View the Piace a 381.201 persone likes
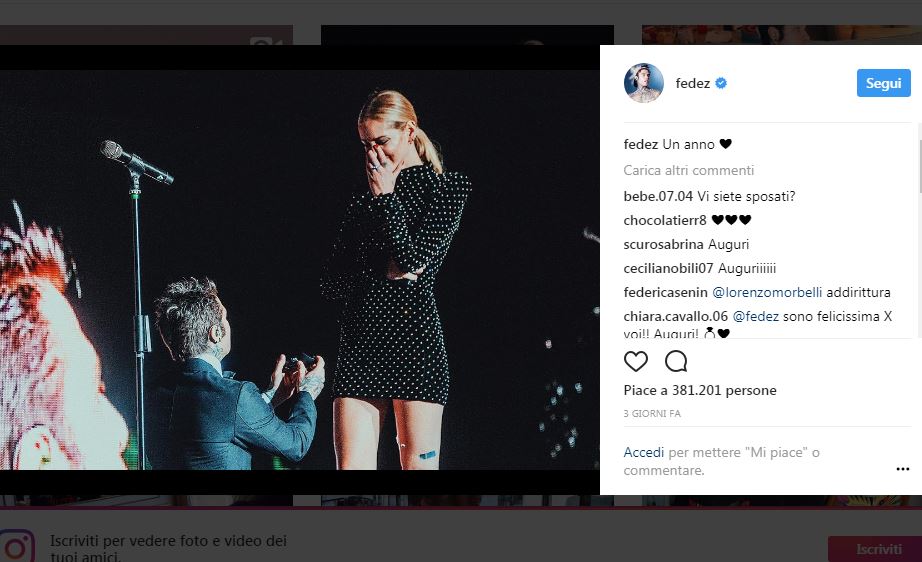Image resolution: width=922 pixels, height=562 pixels. pyautogui.click(x=700, y=390)
